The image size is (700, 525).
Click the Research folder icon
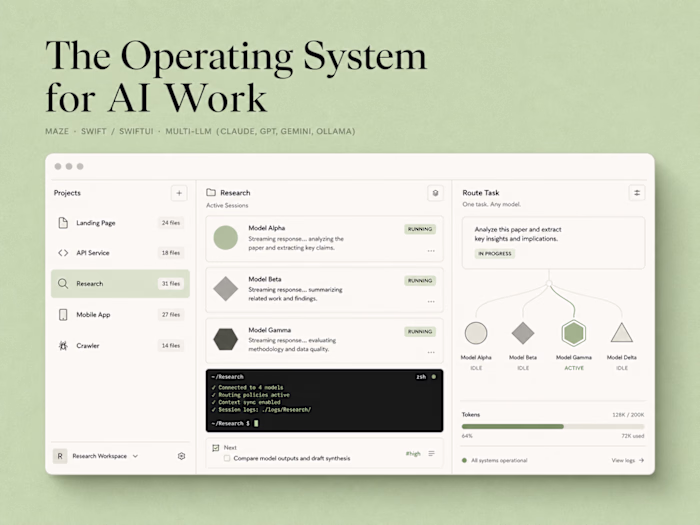coord(211,192)
